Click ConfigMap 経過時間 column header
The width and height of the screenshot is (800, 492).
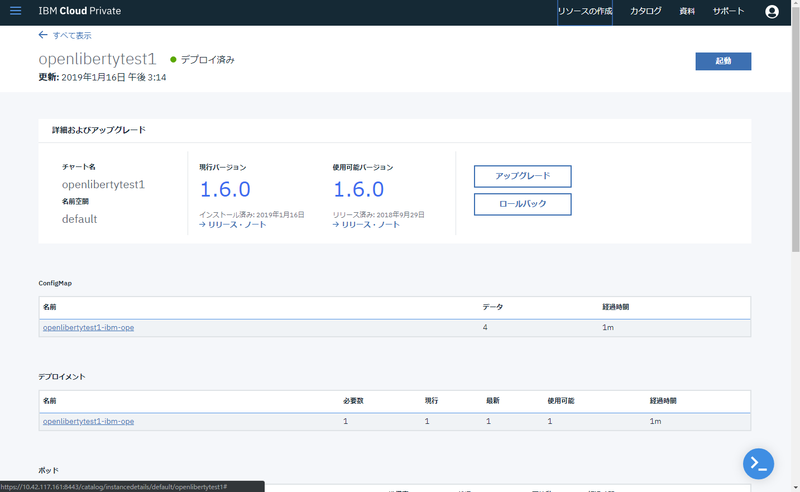coord(615,307)
